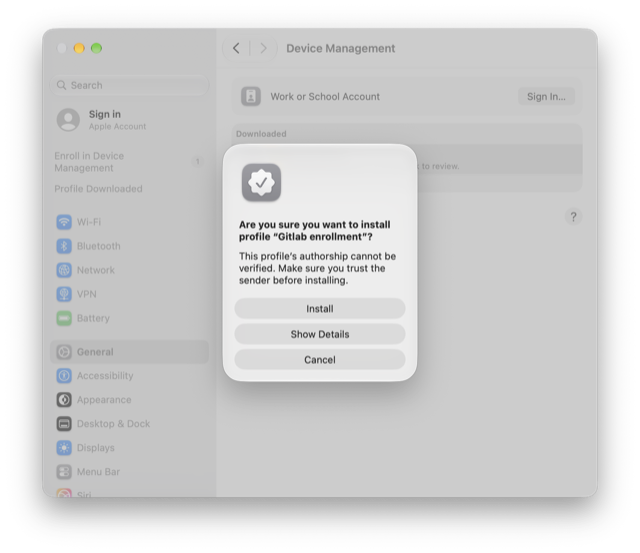Click the Accessibility icon

64,376
